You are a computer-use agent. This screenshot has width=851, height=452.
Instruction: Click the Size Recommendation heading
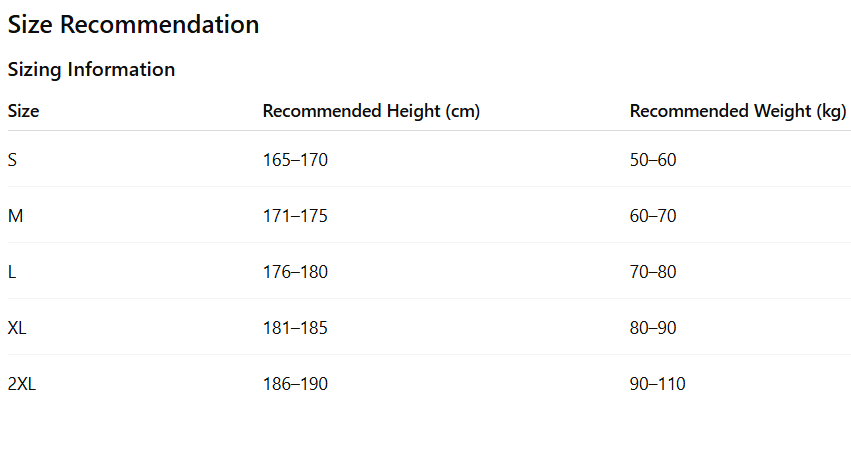pos(133,25)
